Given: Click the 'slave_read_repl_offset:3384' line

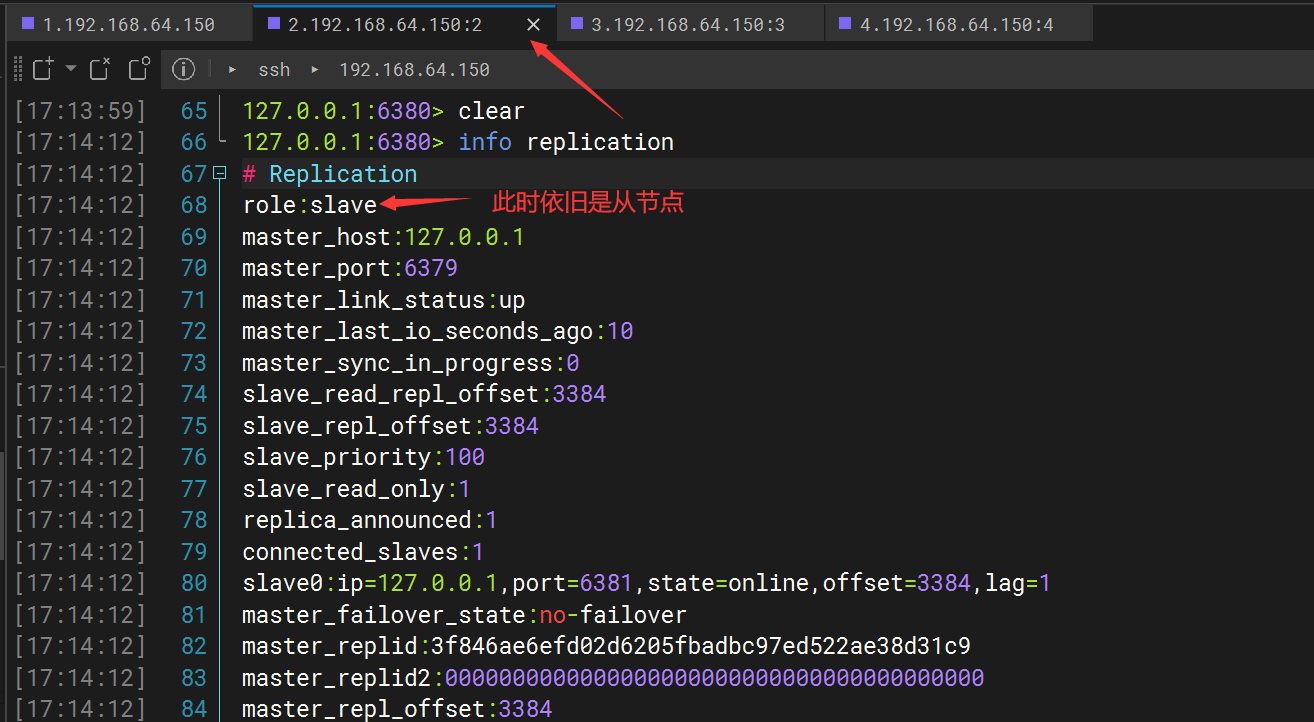Looking at the screenshot, I should coord(424,394).
